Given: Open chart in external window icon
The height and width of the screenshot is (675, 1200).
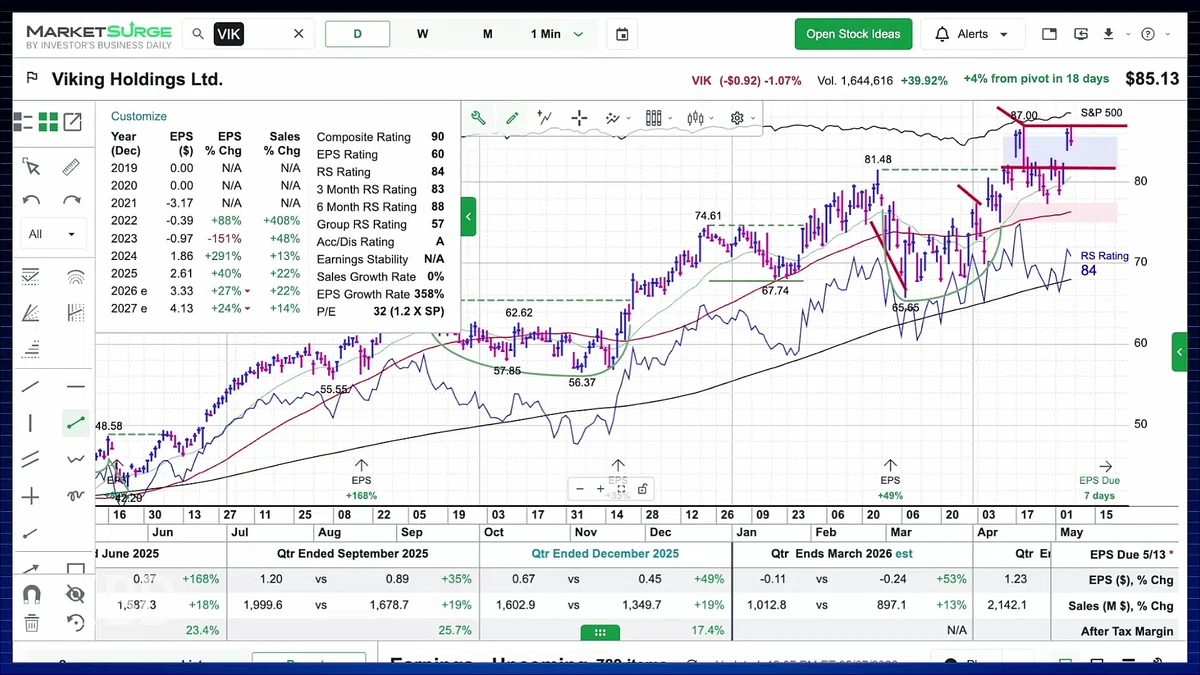Looking at the screenshot, I should pyautogui.click(x=73, y=122).
